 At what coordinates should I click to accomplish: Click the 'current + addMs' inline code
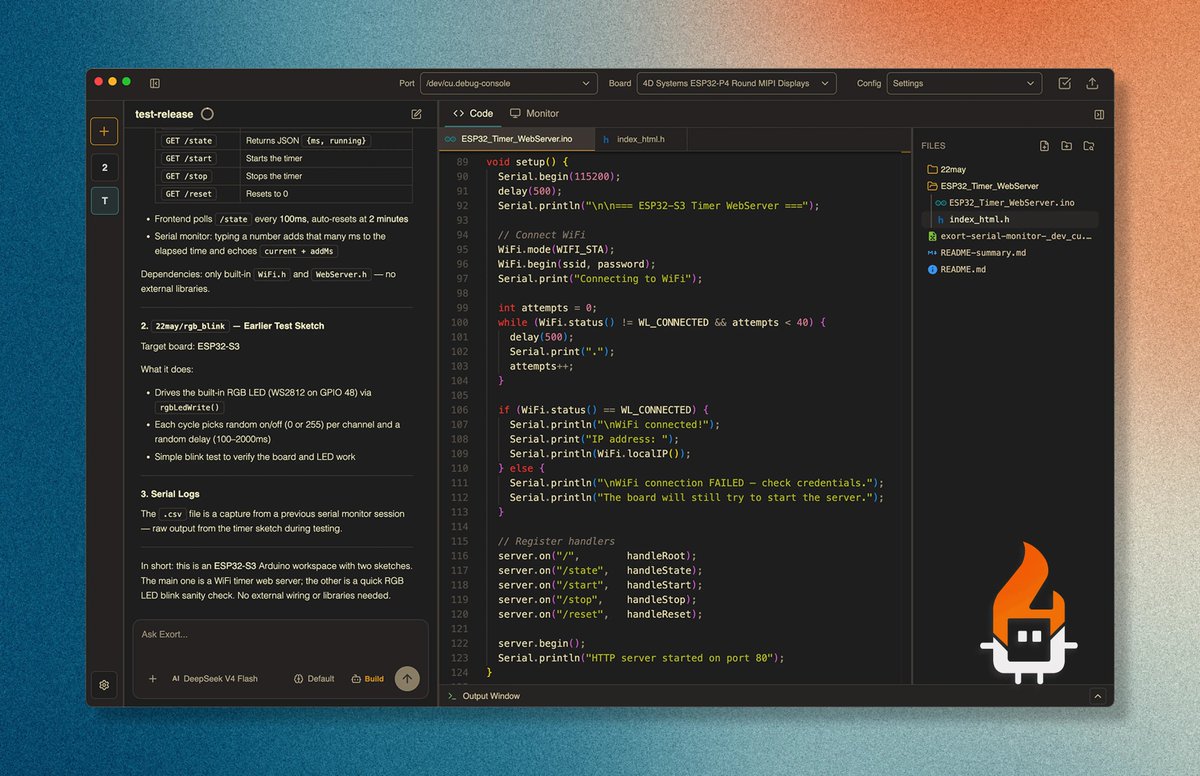[x=298, y=252]
